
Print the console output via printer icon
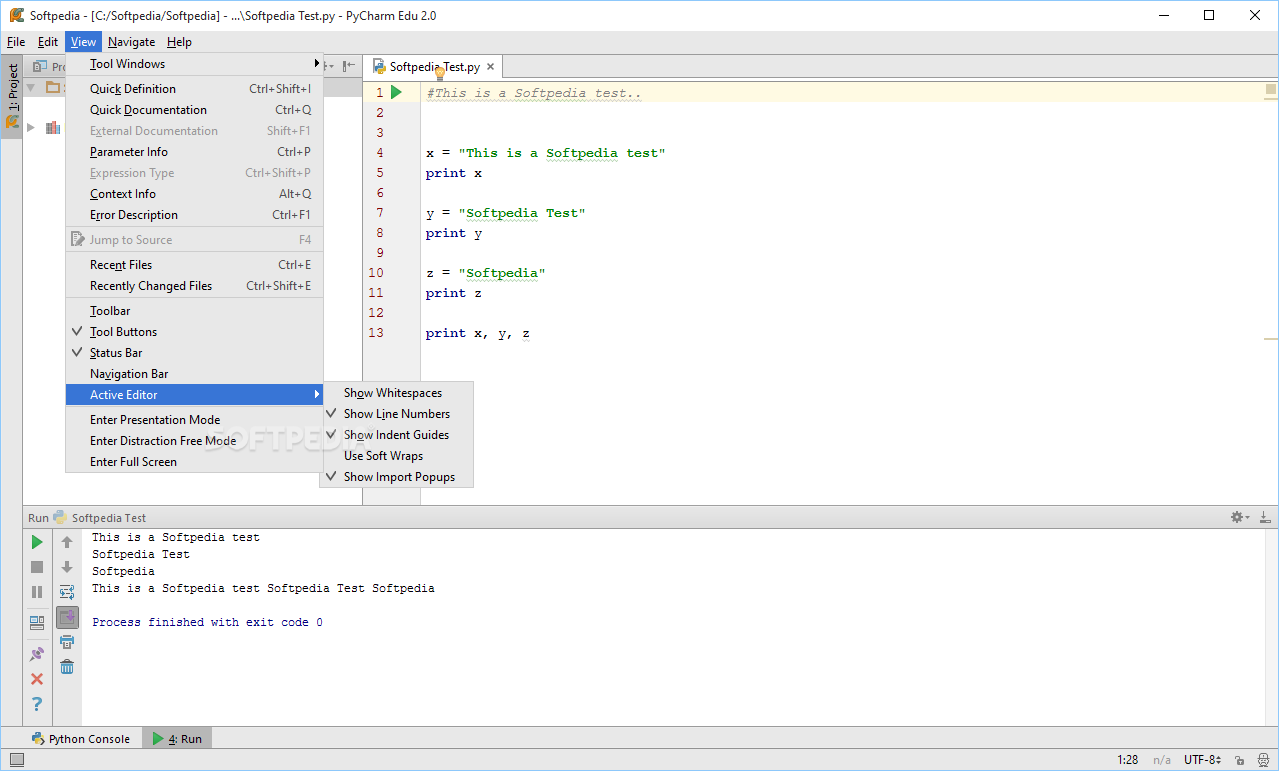tap(67, 642)
